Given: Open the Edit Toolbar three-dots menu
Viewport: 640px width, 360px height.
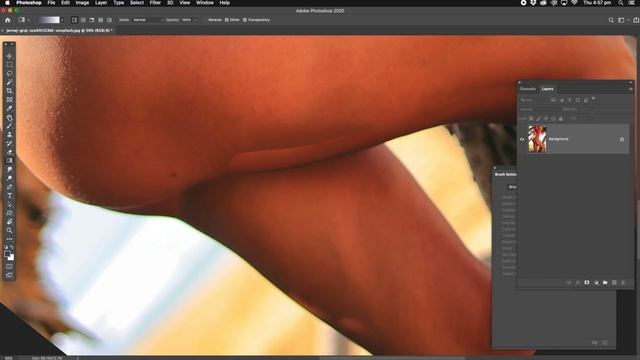Looking at the screenshot, I should click(9, 239).
